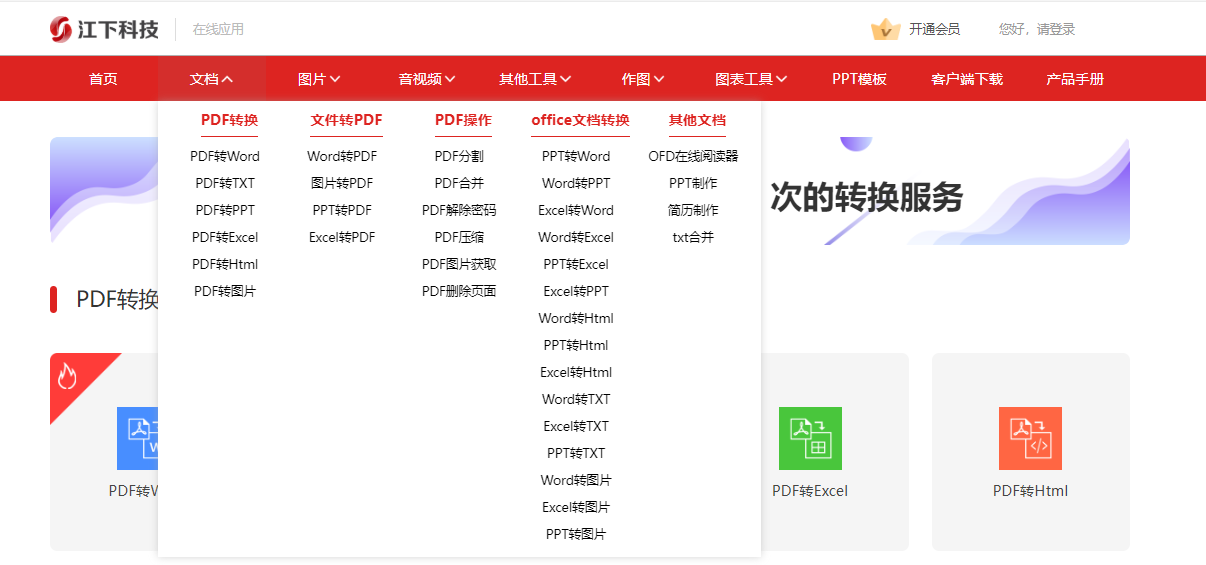Viewport: 1206px width, 565px height.
Task: Open the 其他工具 dropdown
Action: point(535,79)
